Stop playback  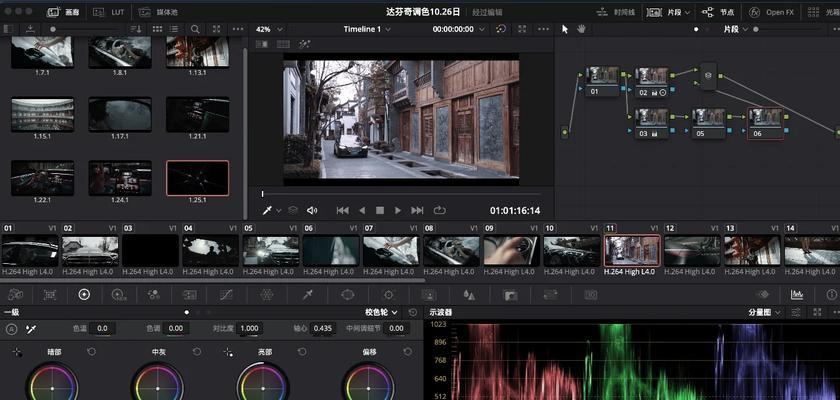tap(380, 210)
